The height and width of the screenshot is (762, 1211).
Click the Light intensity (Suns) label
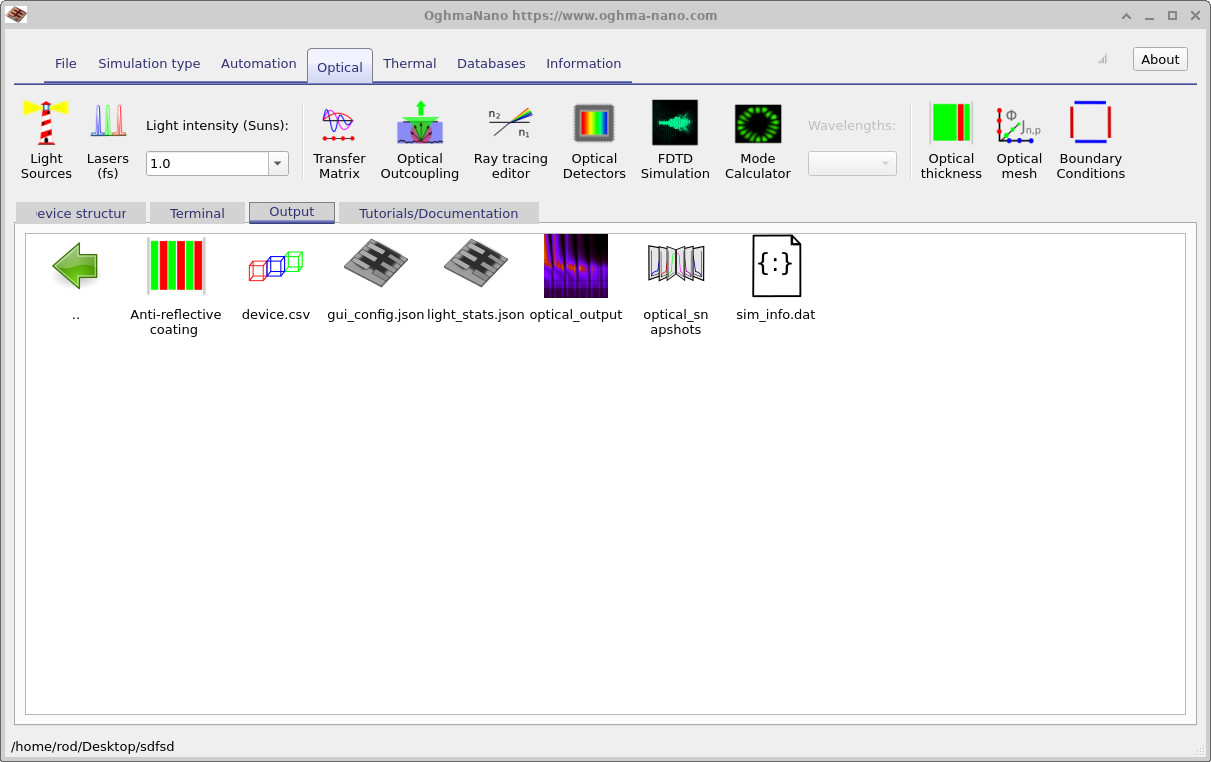[217, 125]
